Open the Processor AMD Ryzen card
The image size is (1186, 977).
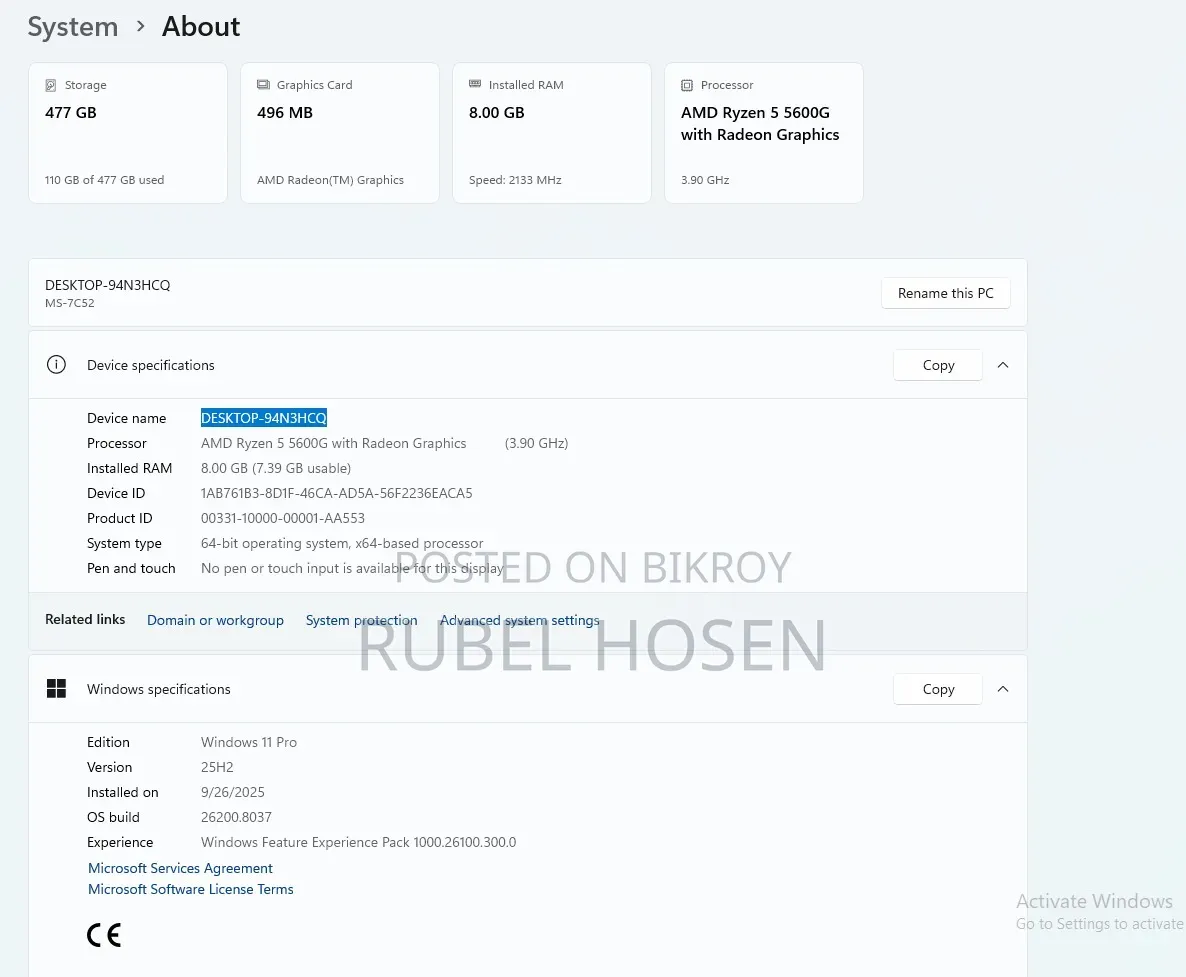pos(764,133)
